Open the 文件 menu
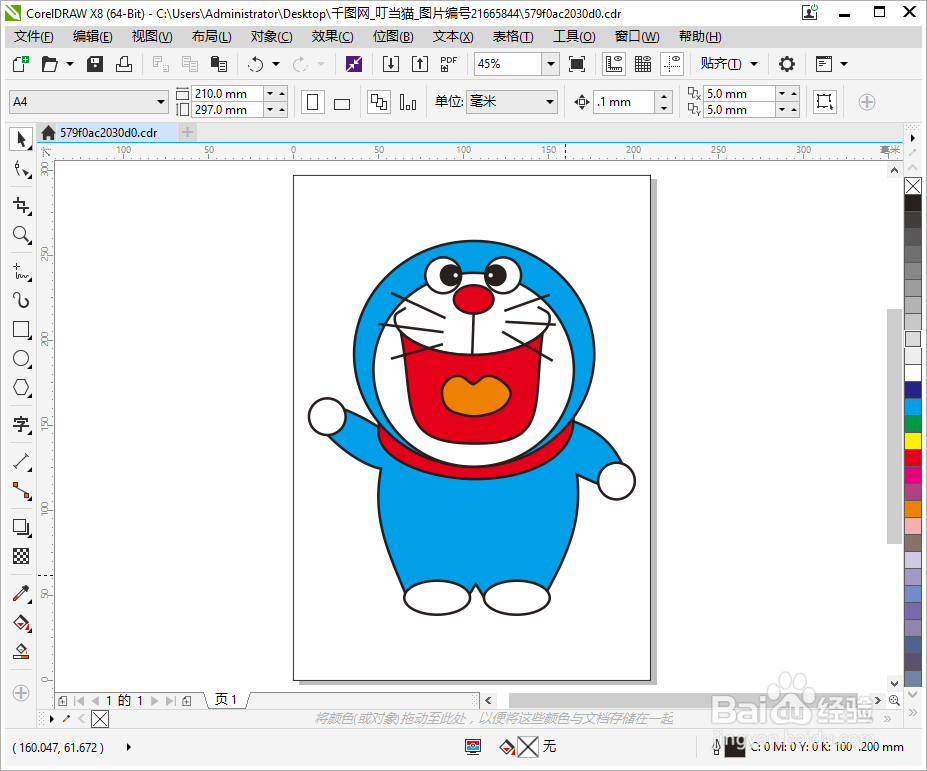The width and height of the screenshot is (927, 771). (x=33, y=37)
